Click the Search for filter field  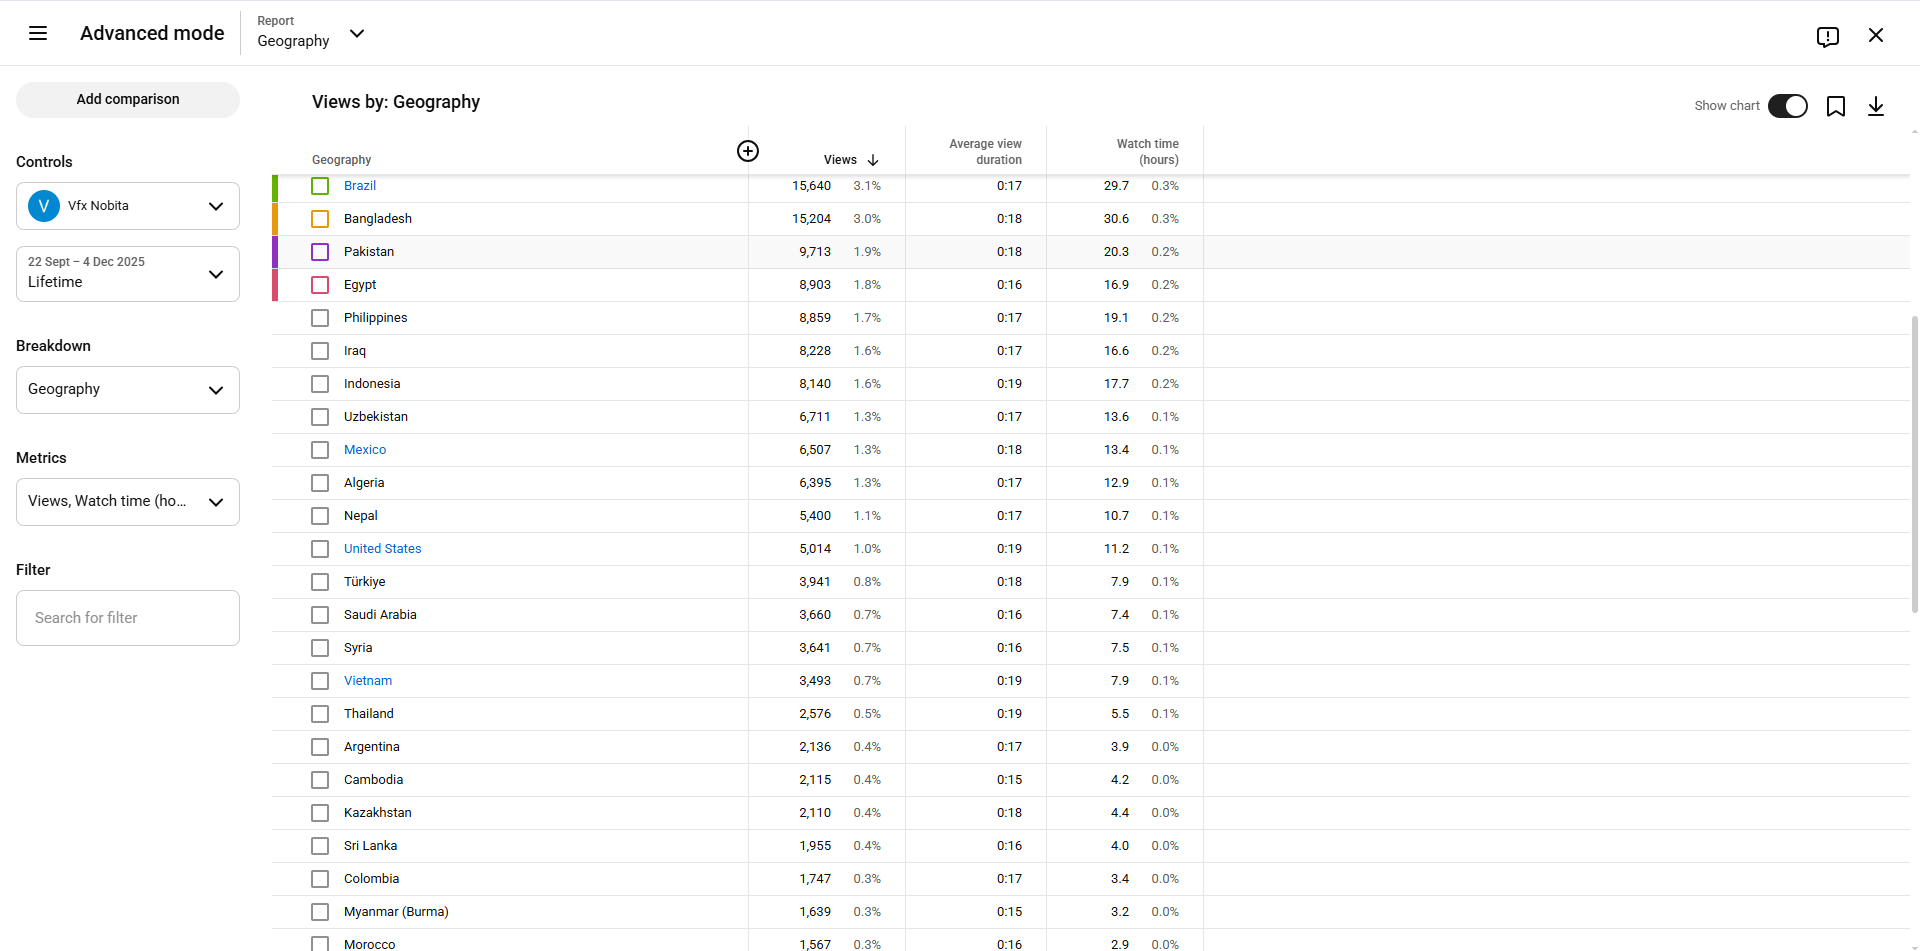coord(128,618)
